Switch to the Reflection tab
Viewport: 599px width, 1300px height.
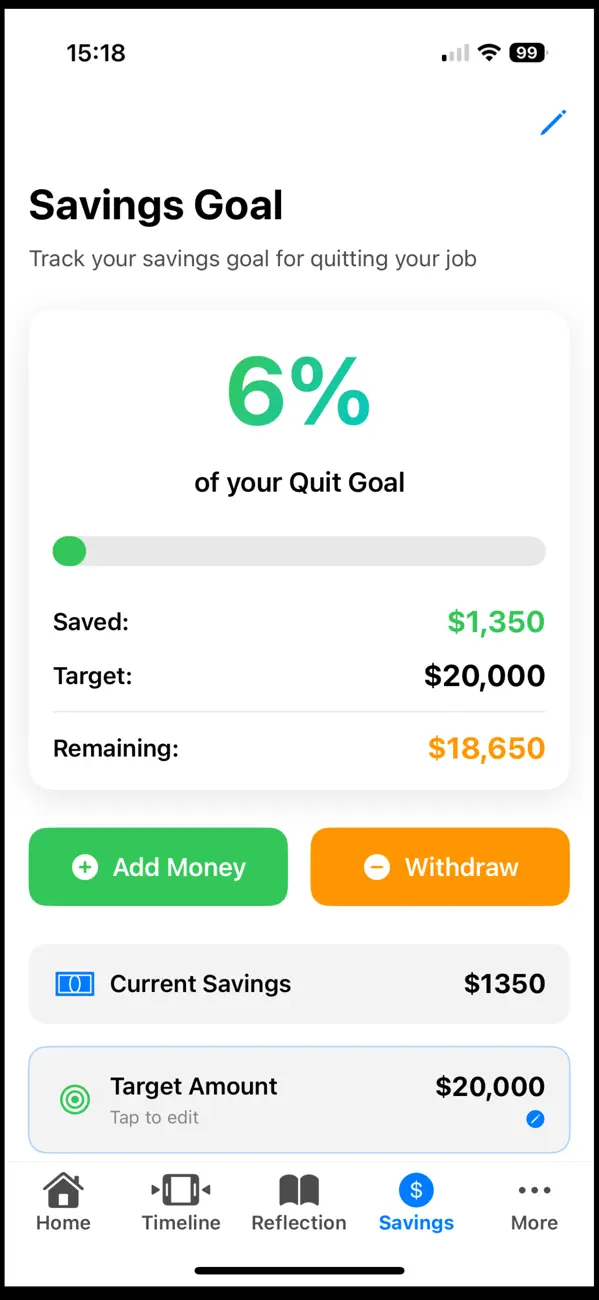(x=298, y=1200)
